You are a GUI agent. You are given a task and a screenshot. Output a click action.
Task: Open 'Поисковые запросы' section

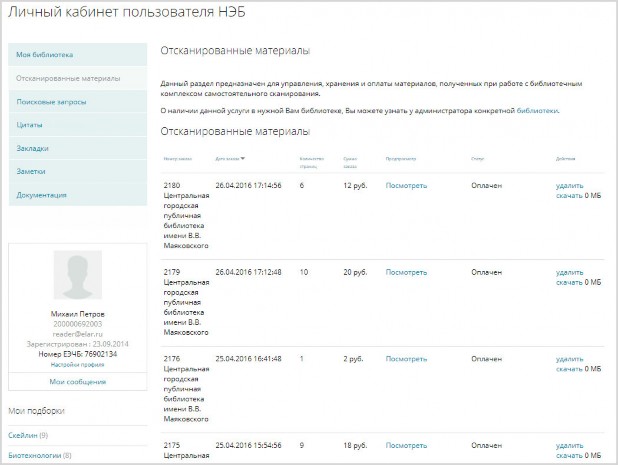[x=78, y=102]
